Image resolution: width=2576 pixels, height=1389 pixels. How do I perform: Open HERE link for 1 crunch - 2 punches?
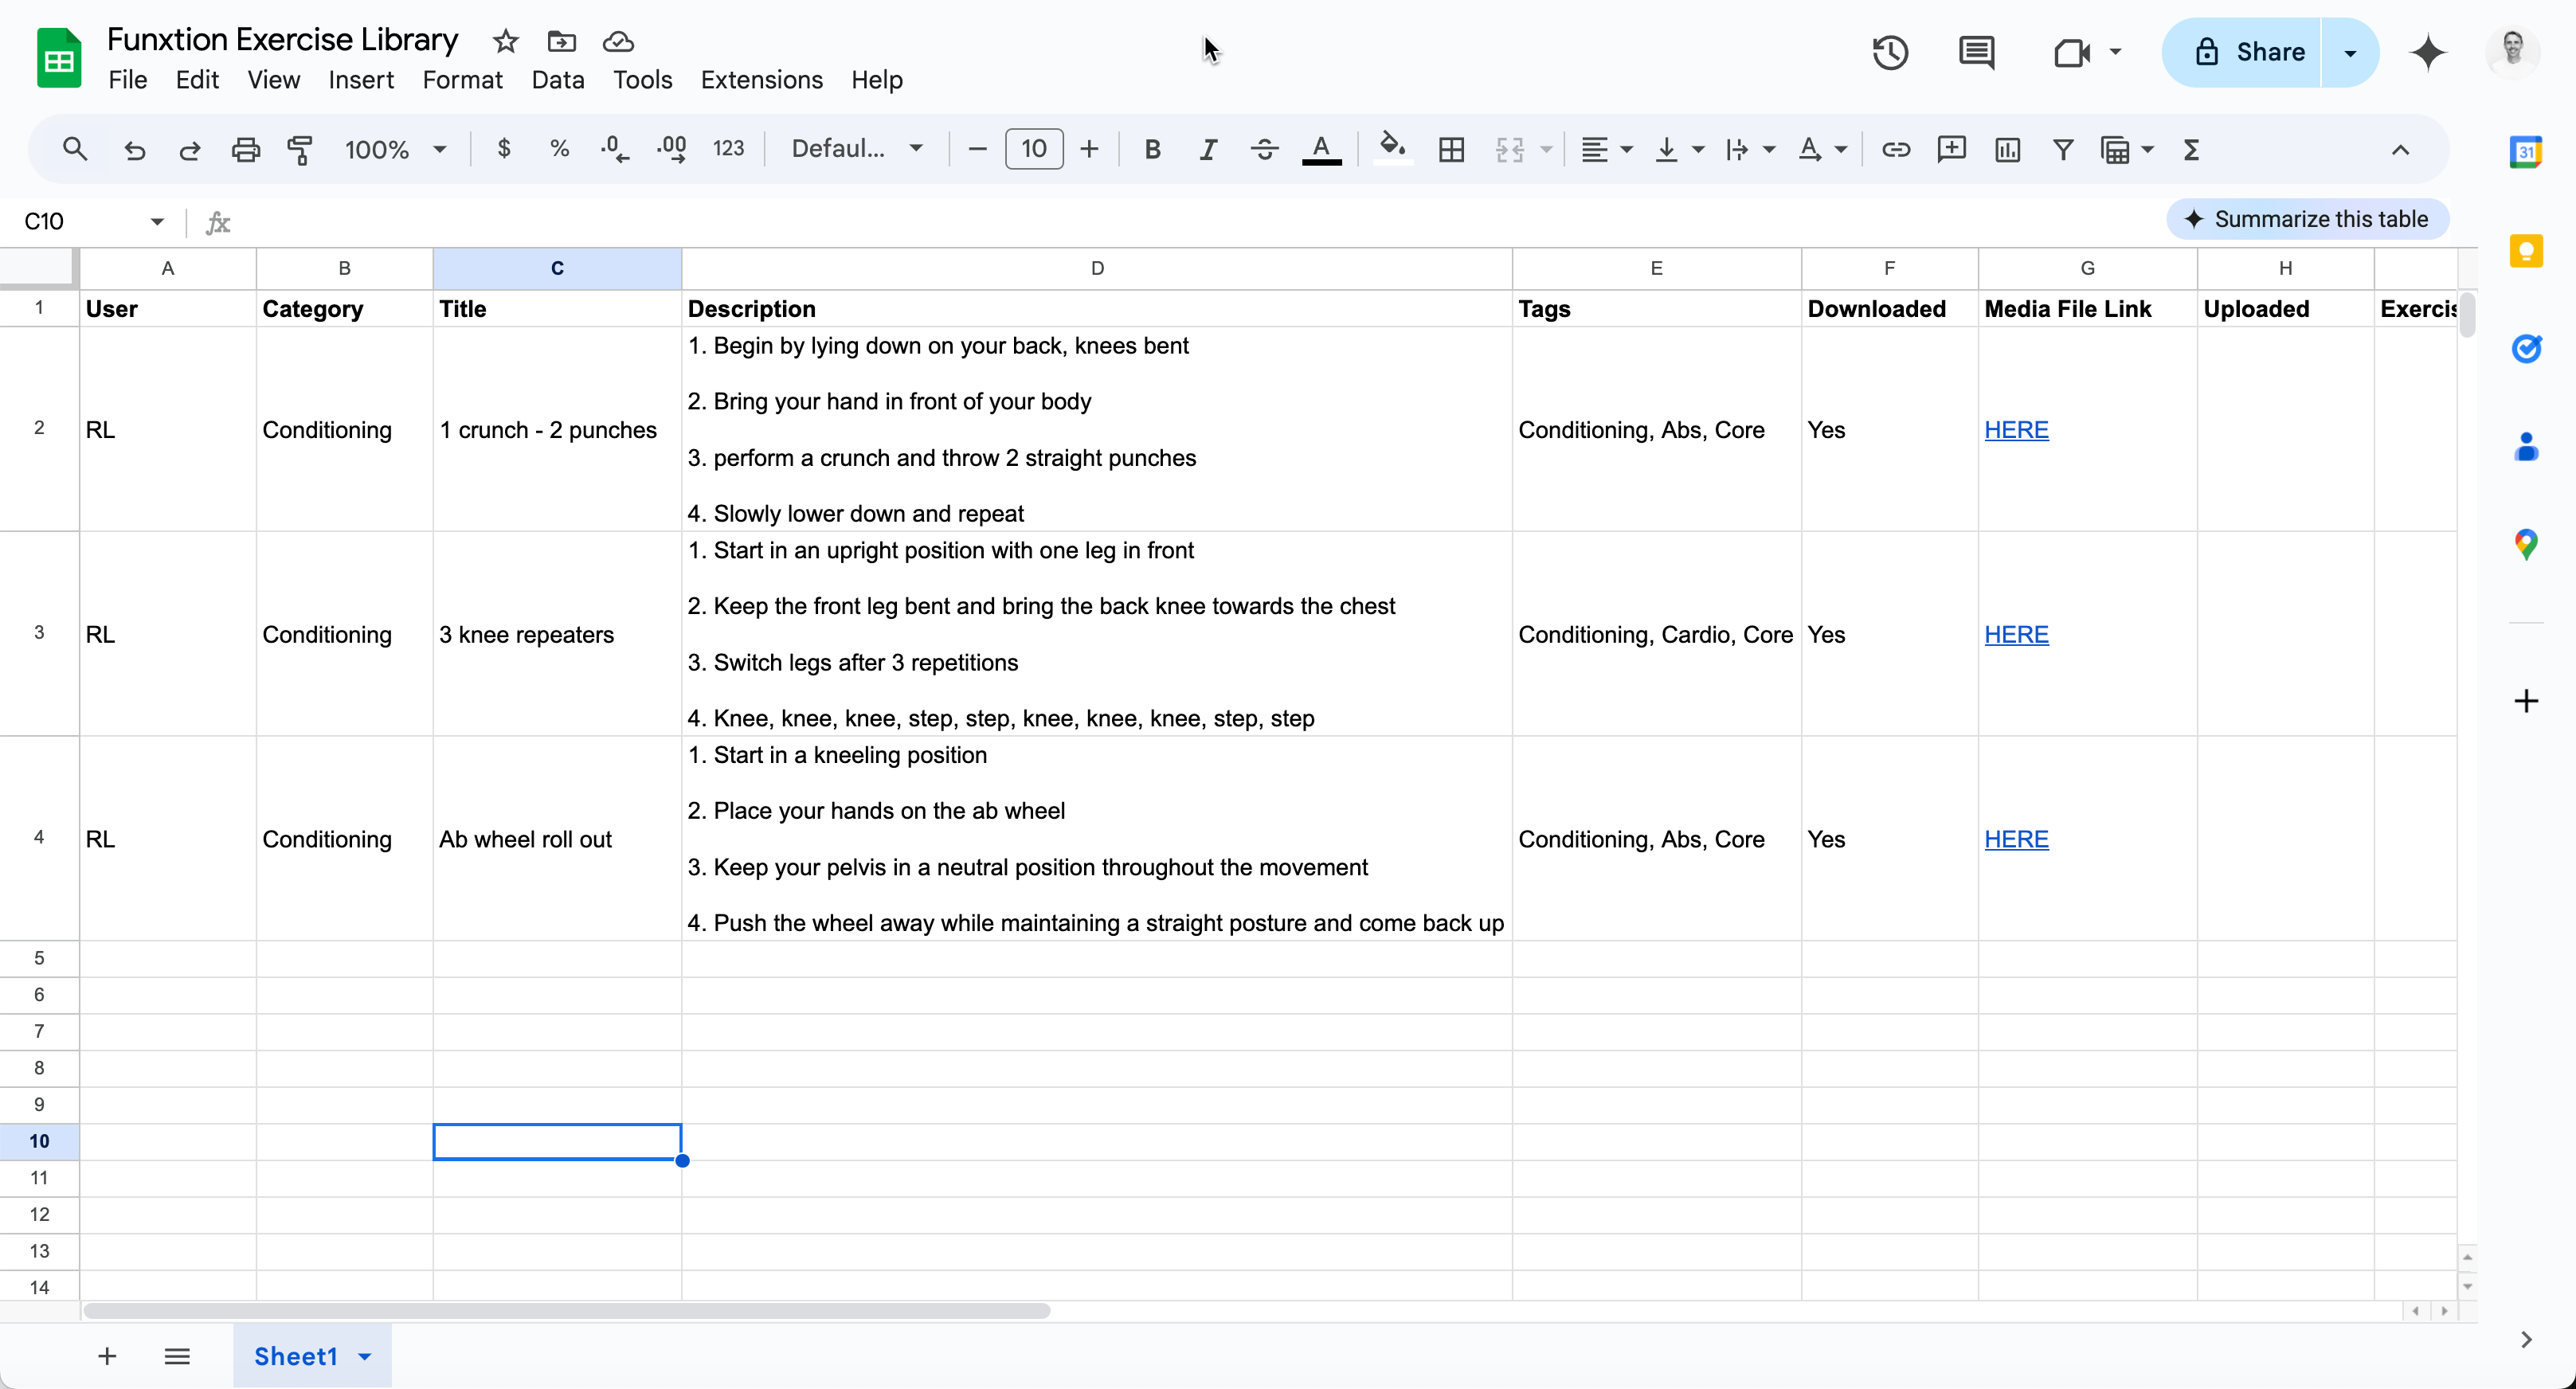click(2016, 430)
